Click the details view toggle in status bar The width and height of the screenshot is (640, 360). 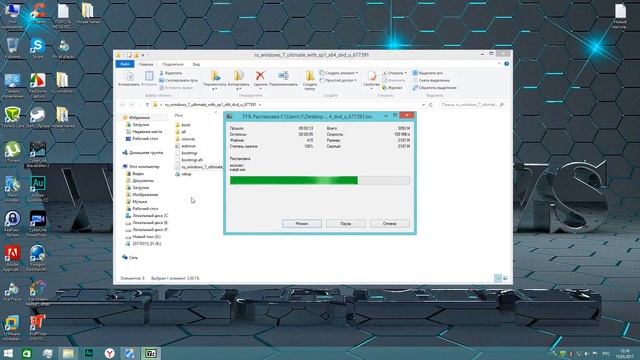coord(498,278)
